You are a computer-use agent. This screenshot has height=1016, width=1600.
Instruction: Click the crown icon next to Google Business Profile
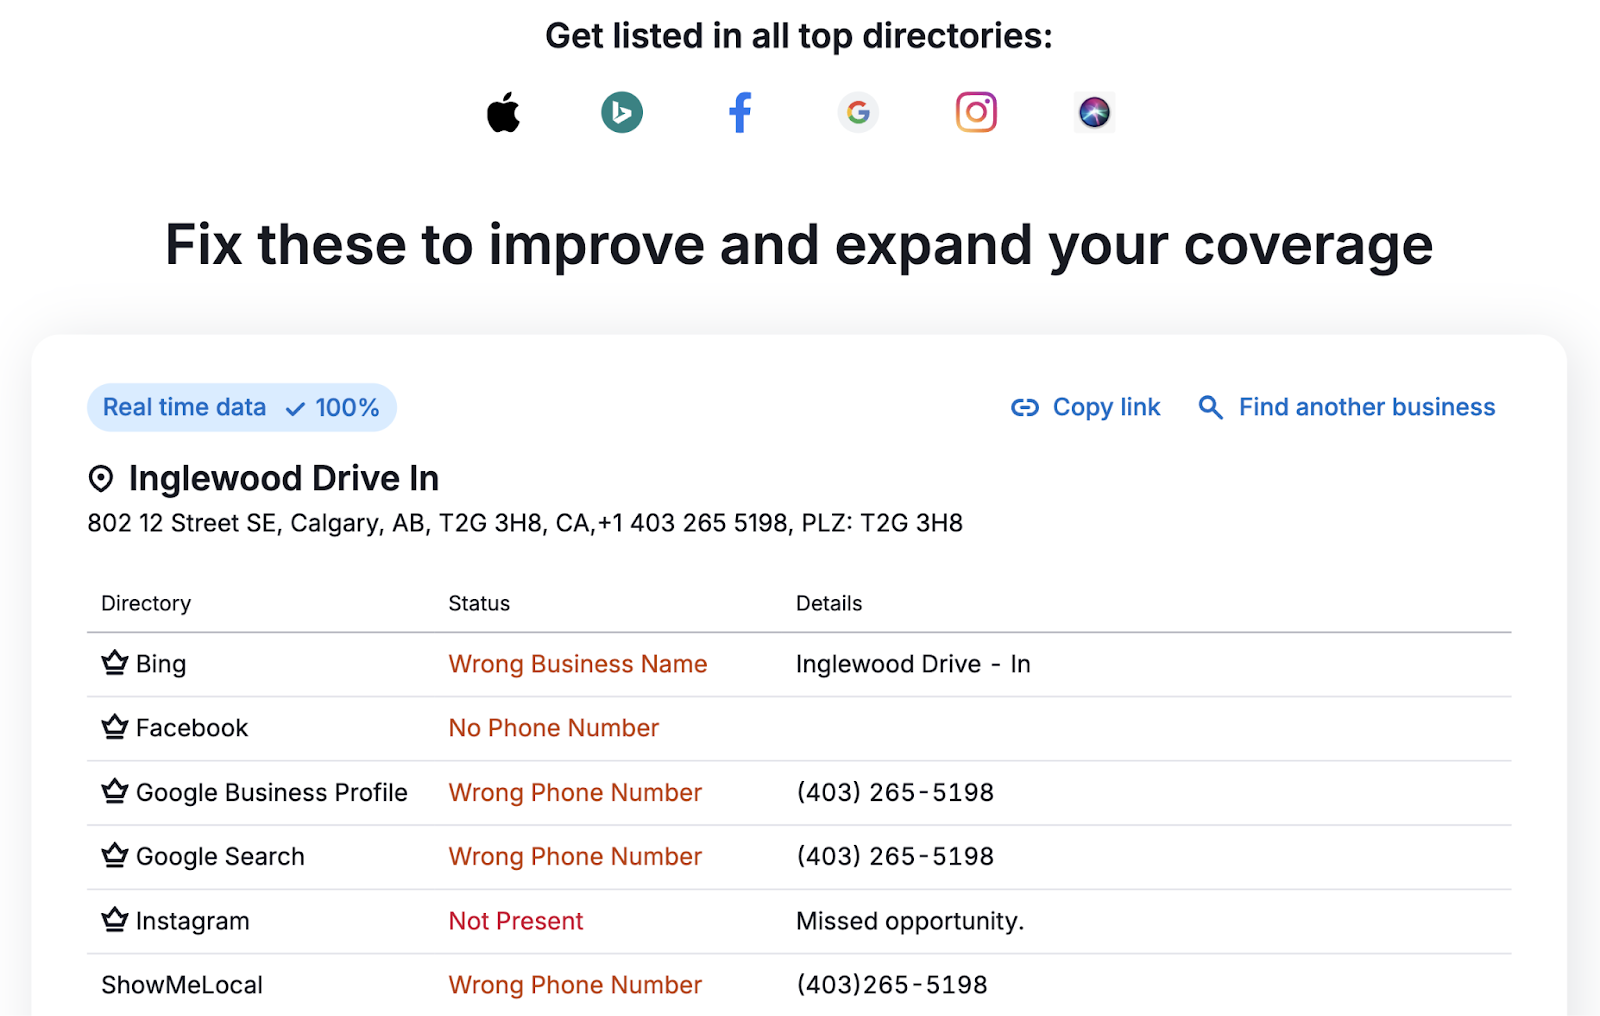click(x=113, y=791)
